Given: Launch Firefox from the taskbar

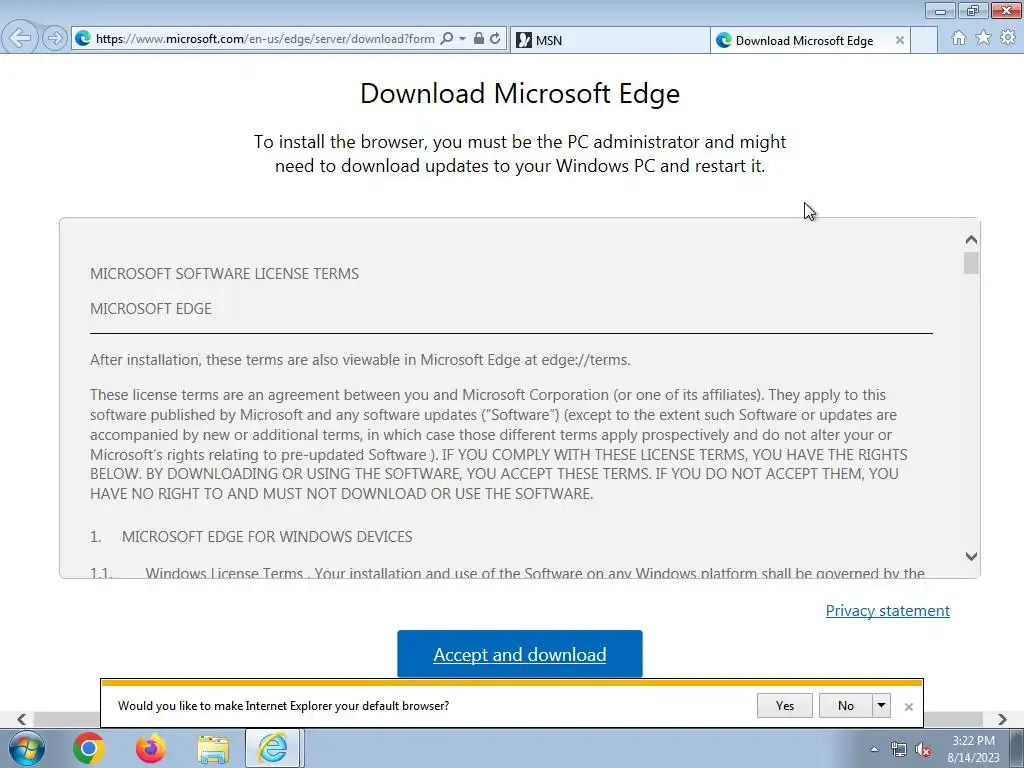Looking at the screenshot, I should 151,748.
